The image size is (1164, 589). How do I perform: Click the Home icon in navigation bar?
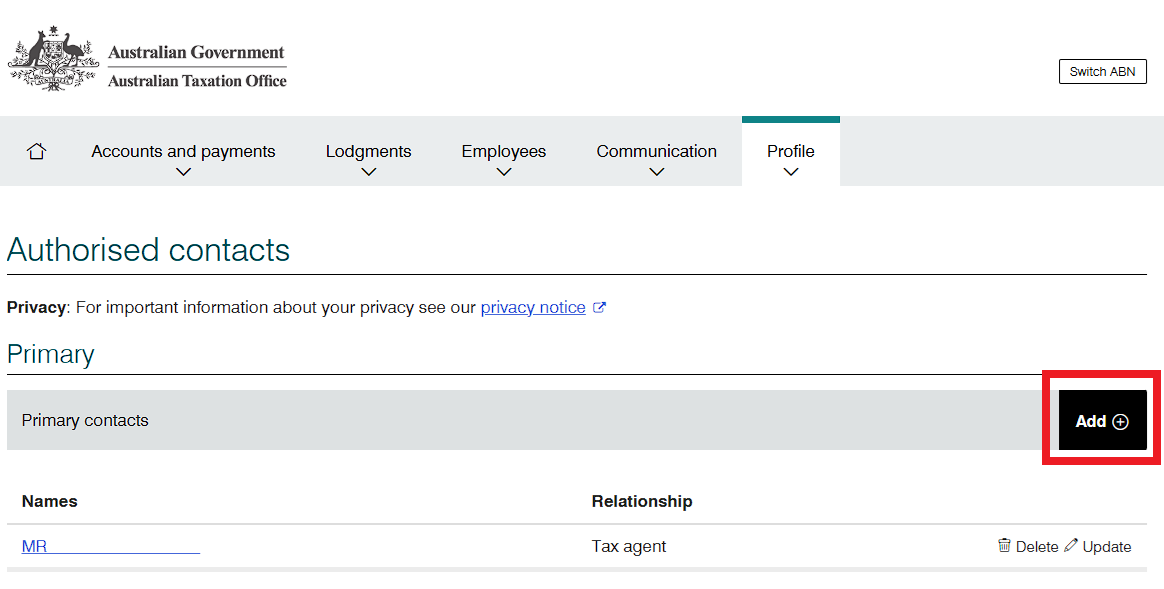(x=37, y=151)
